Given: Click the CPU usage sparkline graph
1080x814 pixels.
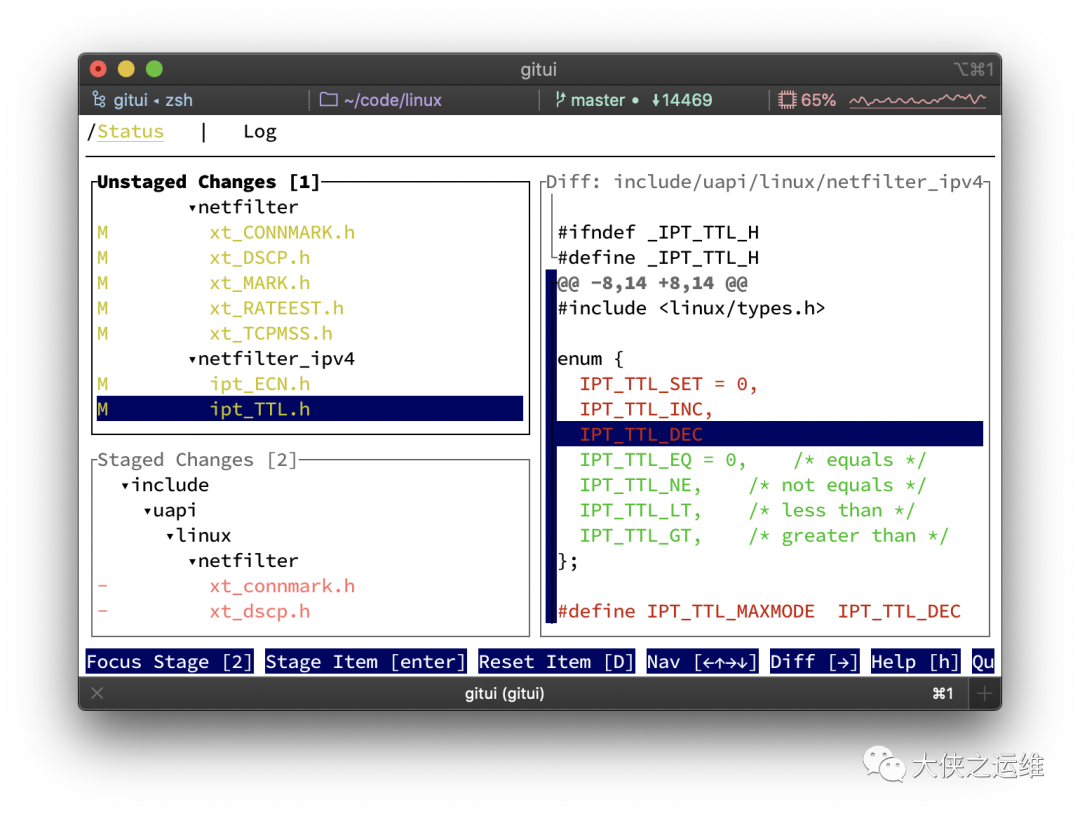Looking at the screenshot, I should point(917,100).
